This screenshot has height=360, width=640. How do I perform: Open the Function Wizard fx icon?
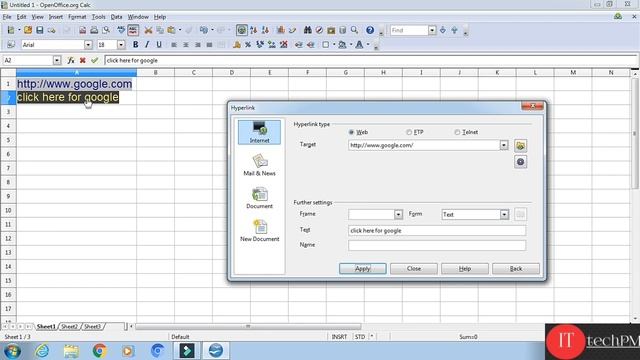point(71,60)
